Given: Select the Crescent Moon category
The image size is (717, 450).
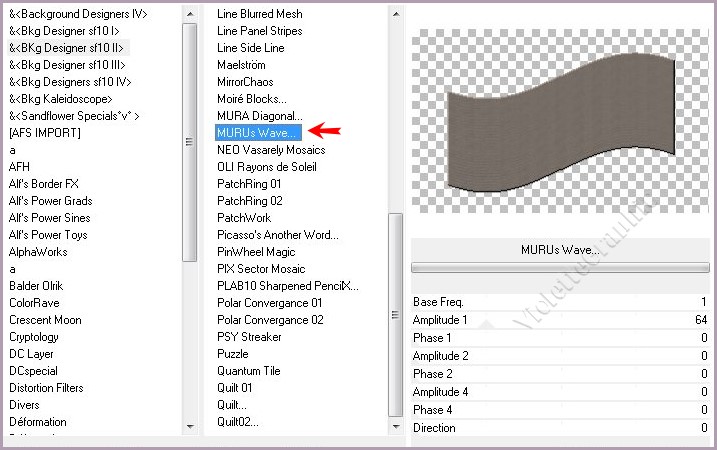Looking at the screenshot, I should pos(46,320).
